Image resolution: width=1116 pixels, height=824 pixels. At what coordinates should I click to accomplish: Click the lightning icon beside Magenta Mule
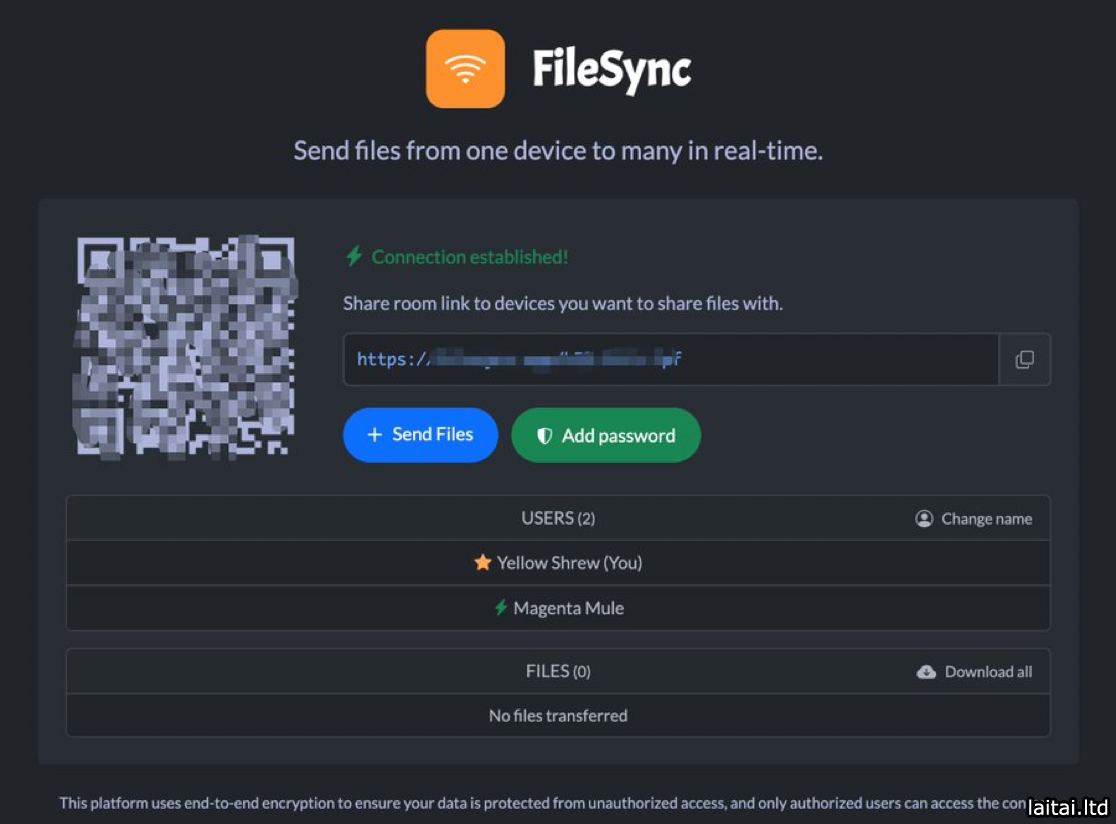click(x=501, y=608)
